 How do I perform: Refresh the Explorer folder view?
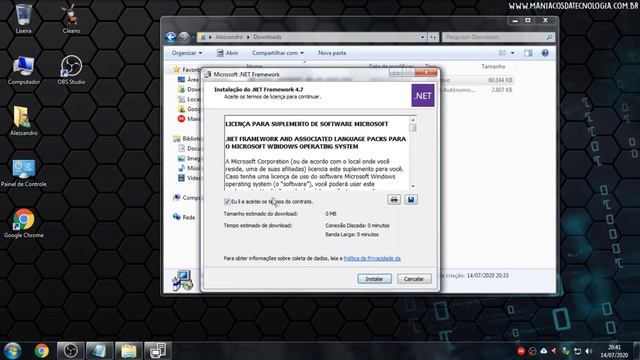(433, 37)
